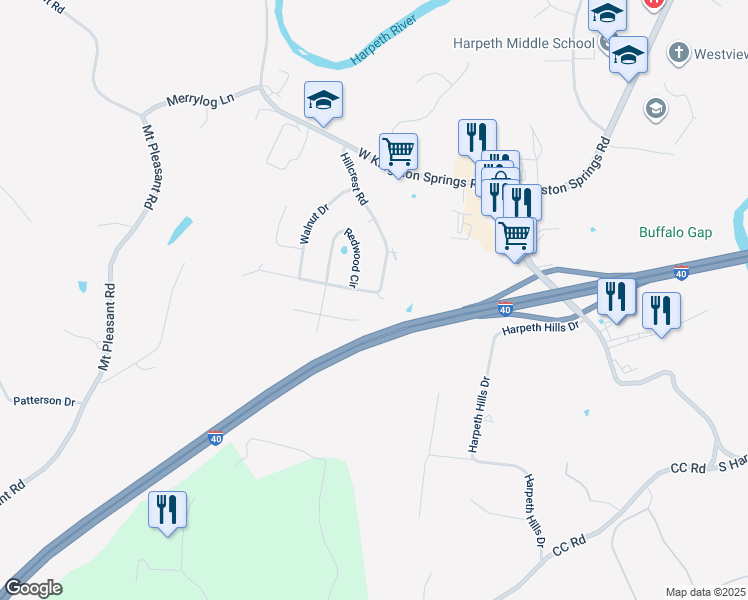
Task: Click the restaurant marker above Harpeth Hills Dr
Action: (x=616, y=300)
